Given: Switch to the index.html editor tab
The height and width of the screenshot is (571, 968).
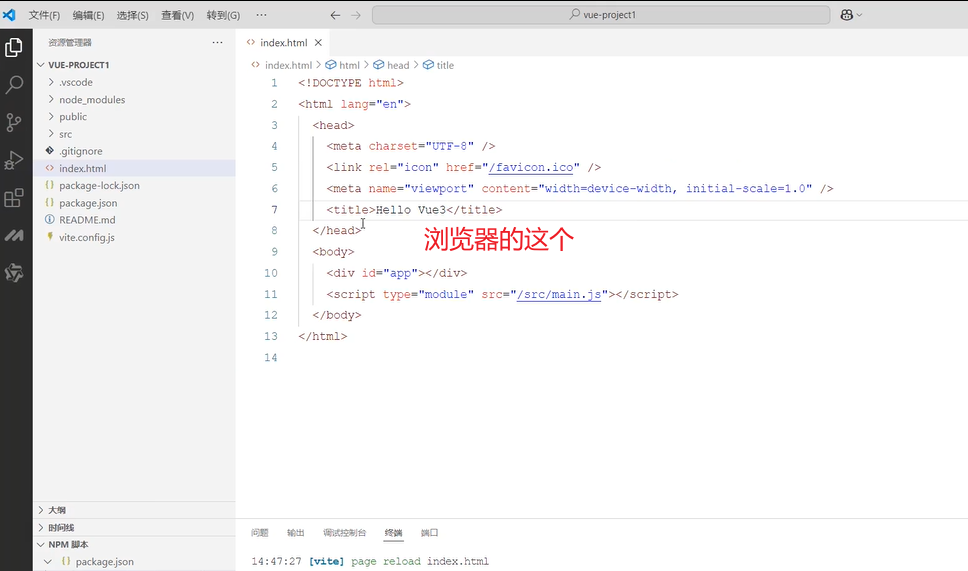Looking at the screenshot, I should 283,43.
